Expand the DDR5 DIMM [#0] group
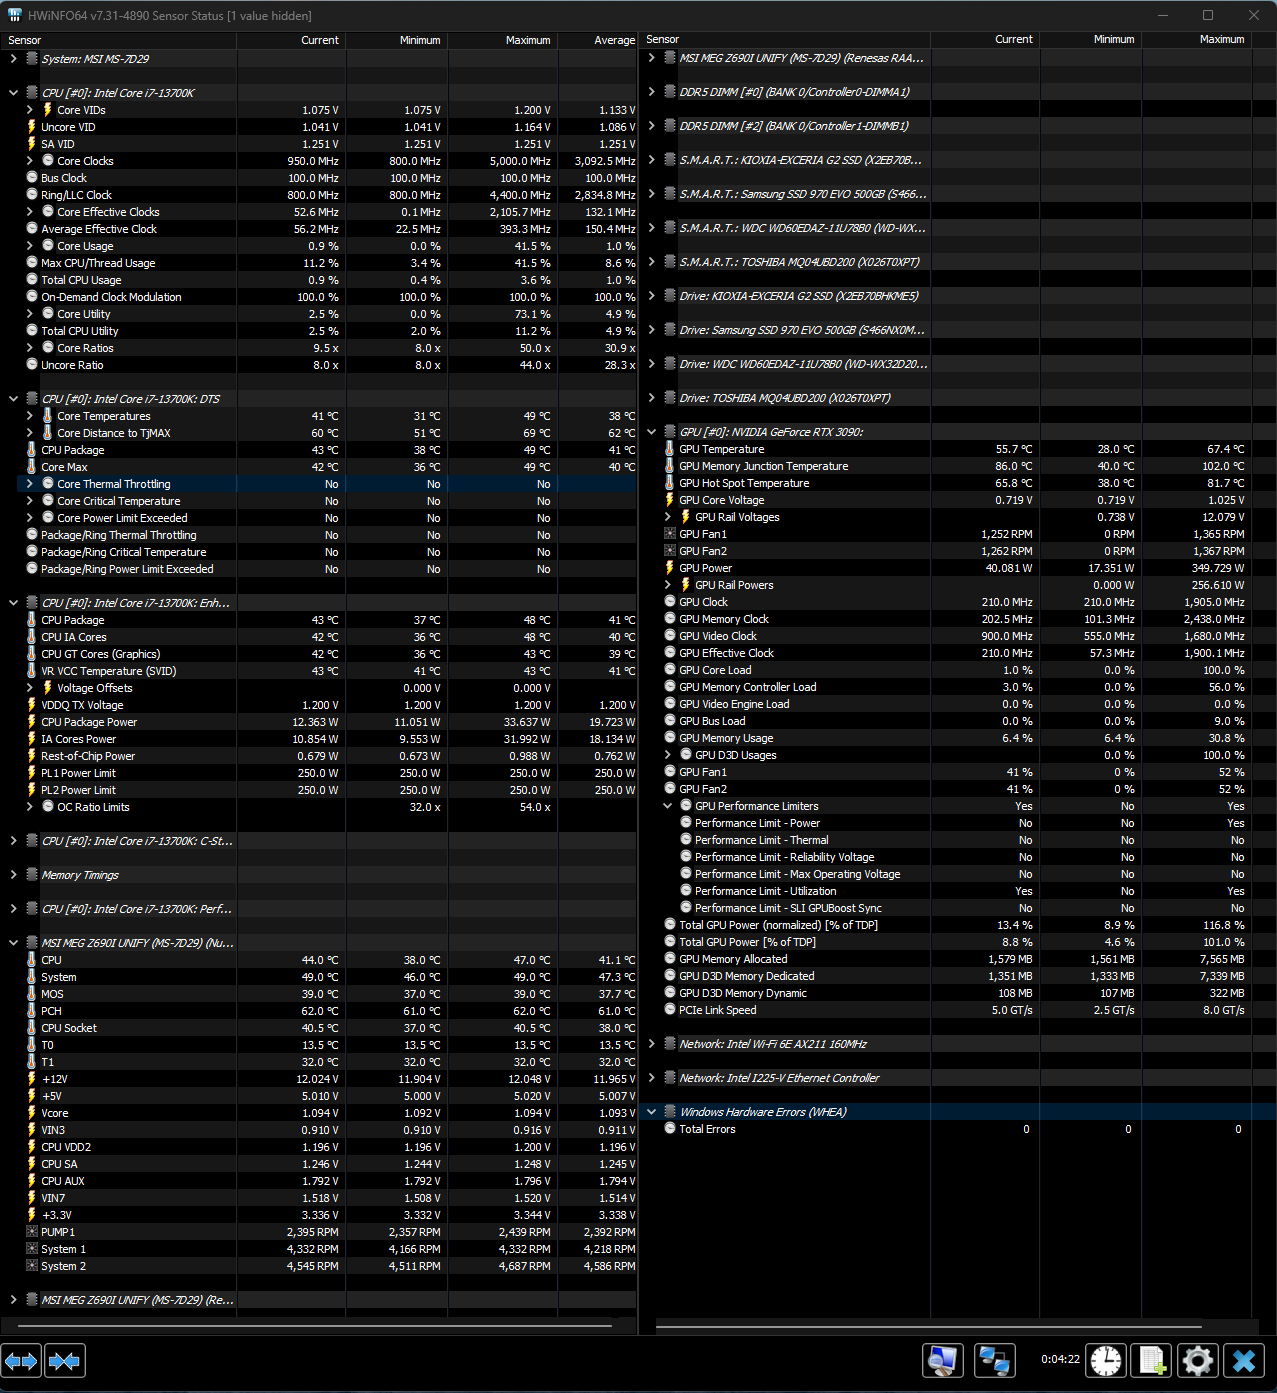The width and height of the screenshot is (1277, 1393). tap(652, 92)
